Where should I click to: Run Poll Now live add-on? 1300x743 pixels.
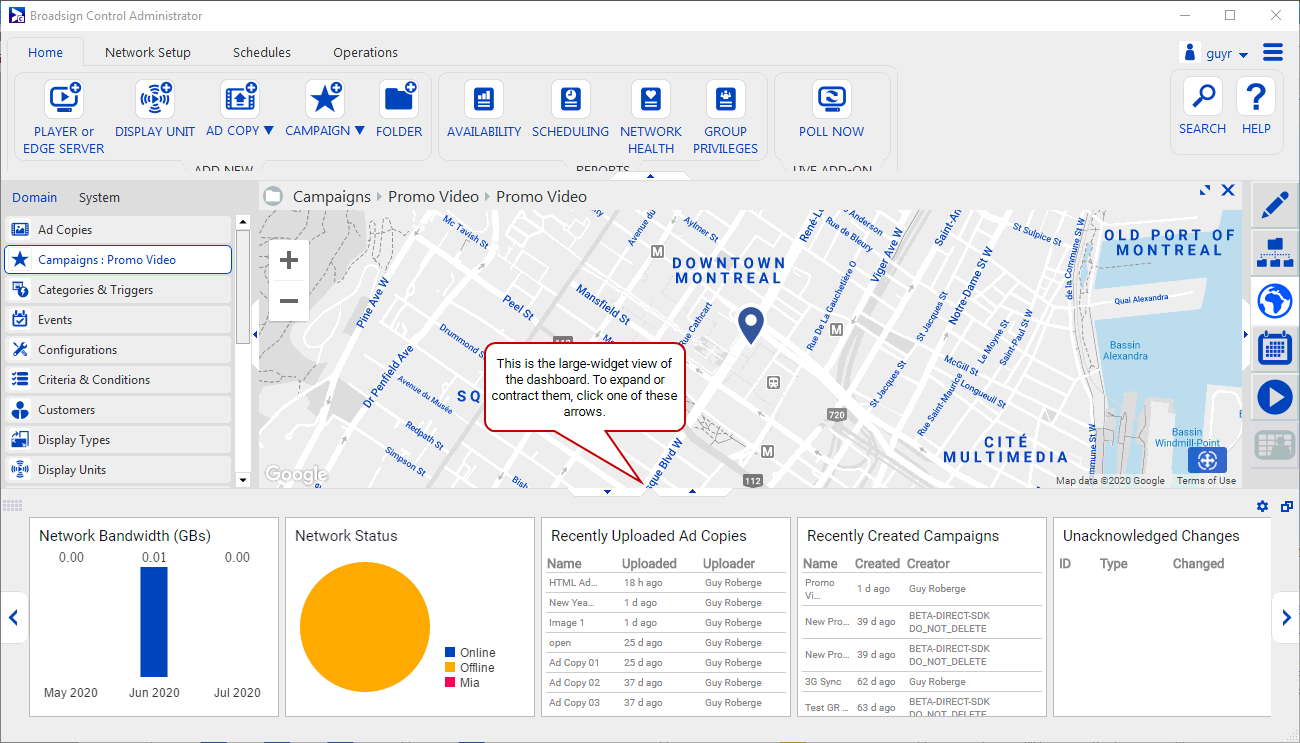(x=831, y=110)
